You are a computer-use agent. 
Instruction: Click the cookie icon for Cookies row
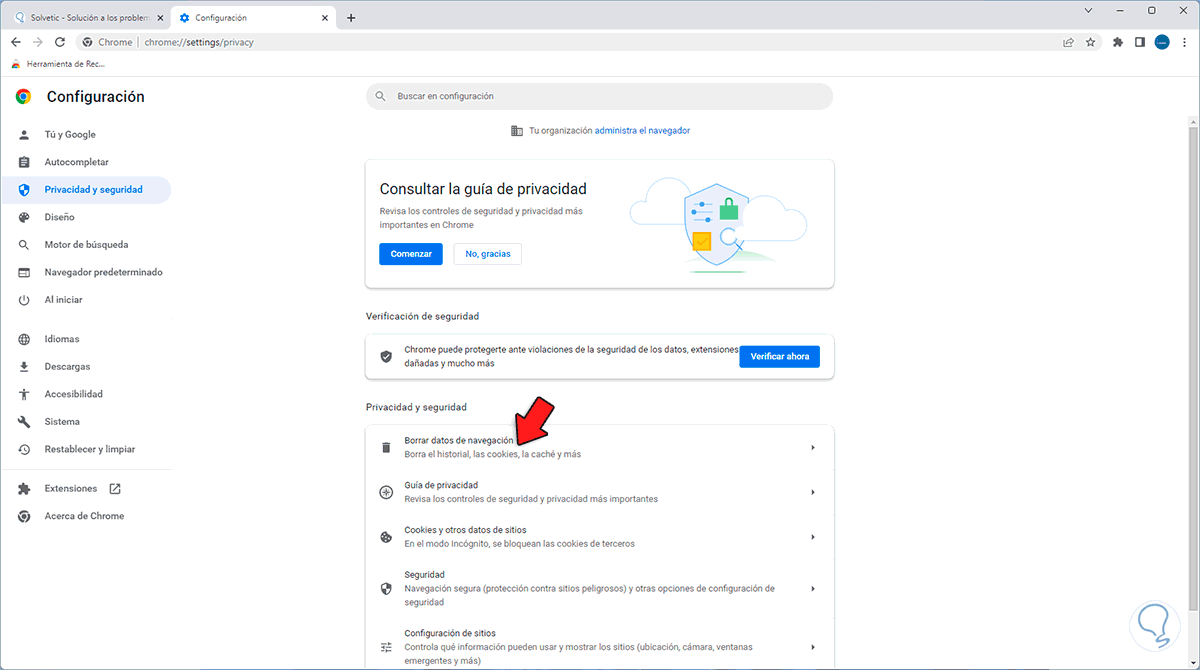pyautogui.click(x=386, y=537)
